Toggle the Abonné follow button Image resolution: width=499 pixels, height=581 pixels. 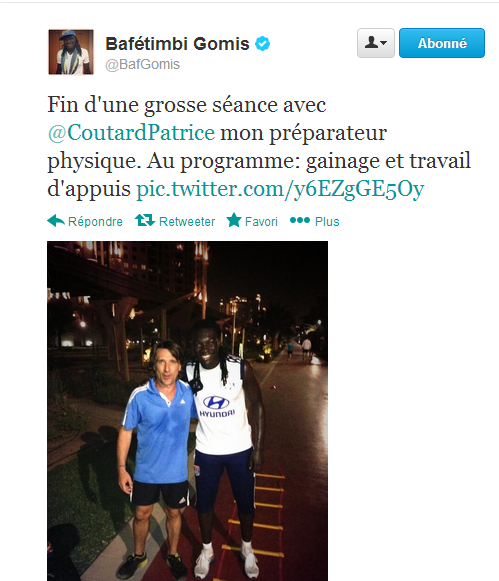(x=442, y=43)
